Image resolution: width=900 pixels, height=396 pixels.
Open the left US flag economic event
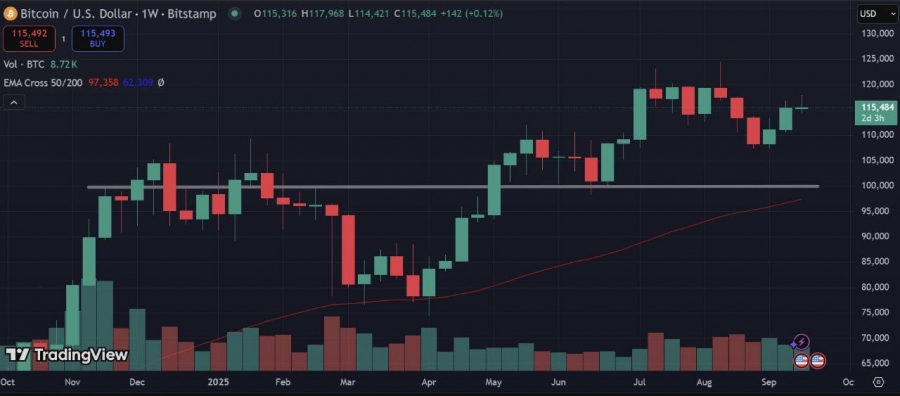pyautogui.click(x=801, y=361)
